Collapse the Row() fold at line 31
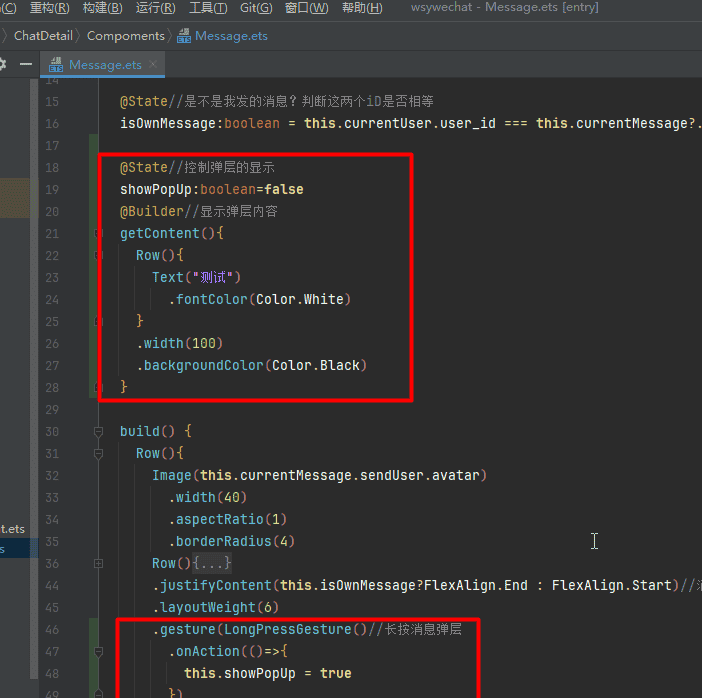702x698 pixels. pos(98,454)
